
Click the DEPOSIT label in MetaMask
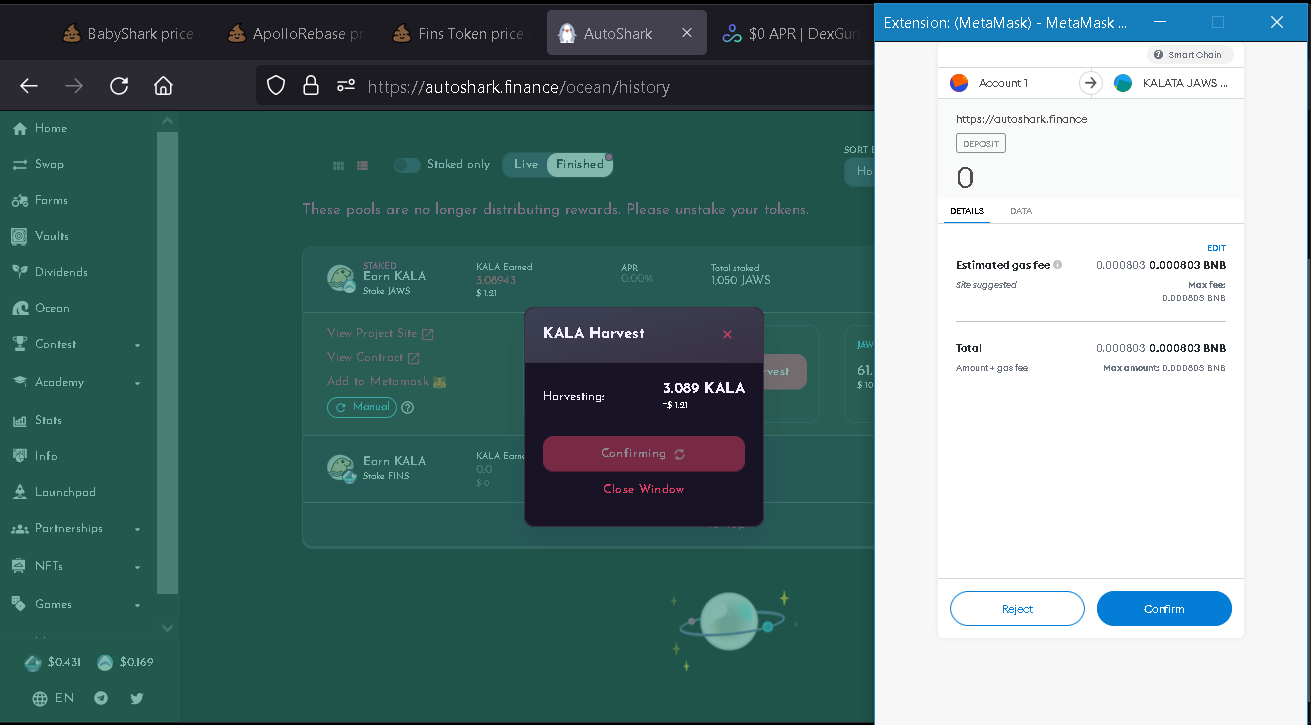tap(981, 144)
